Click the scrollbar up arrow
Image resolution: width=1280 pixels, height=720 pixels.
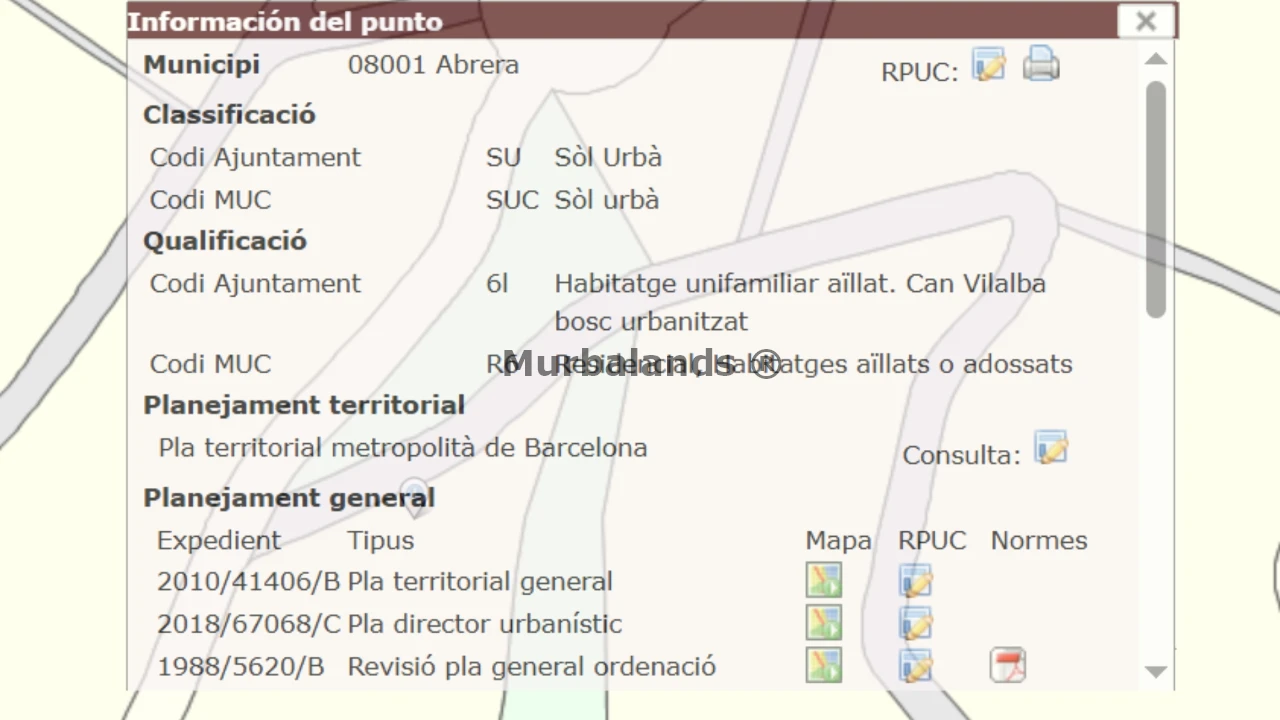pos(1156,59)
